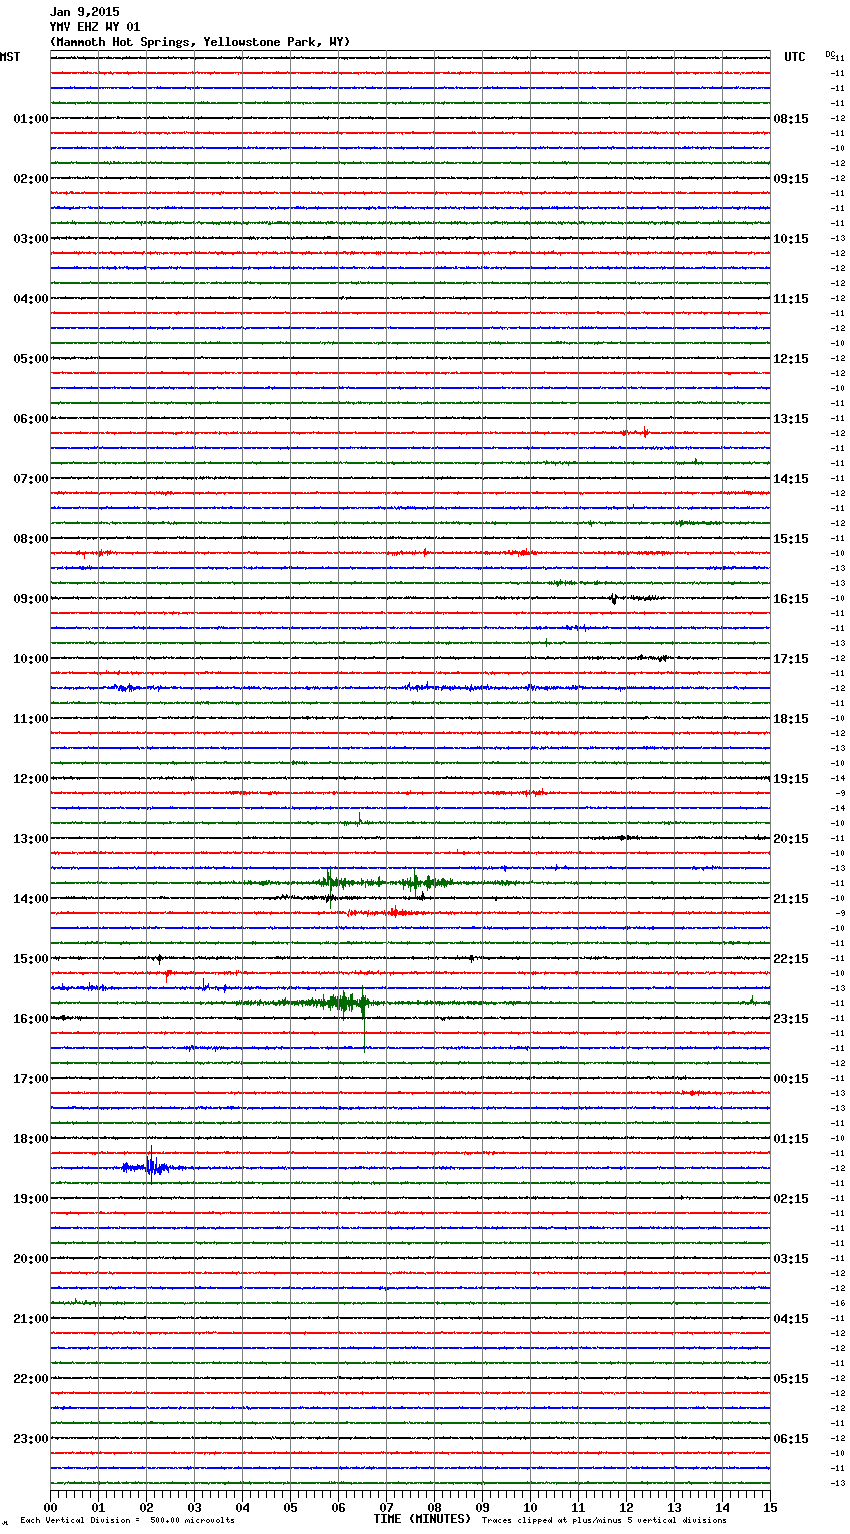This screenshot has height=1534, width=850.
Task: Click the 12:15 UTC time label
Action: pyautogui.click(x=791, y=359)
